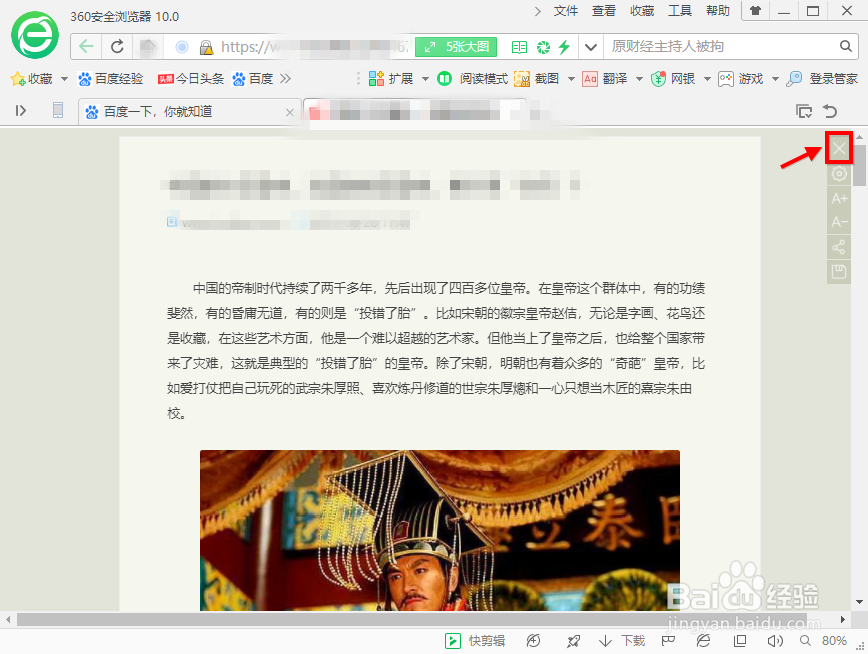This screenshot has width=868, height=654.
Task: Click the skin shirt icon in title bar
Action: pos(755,11)
